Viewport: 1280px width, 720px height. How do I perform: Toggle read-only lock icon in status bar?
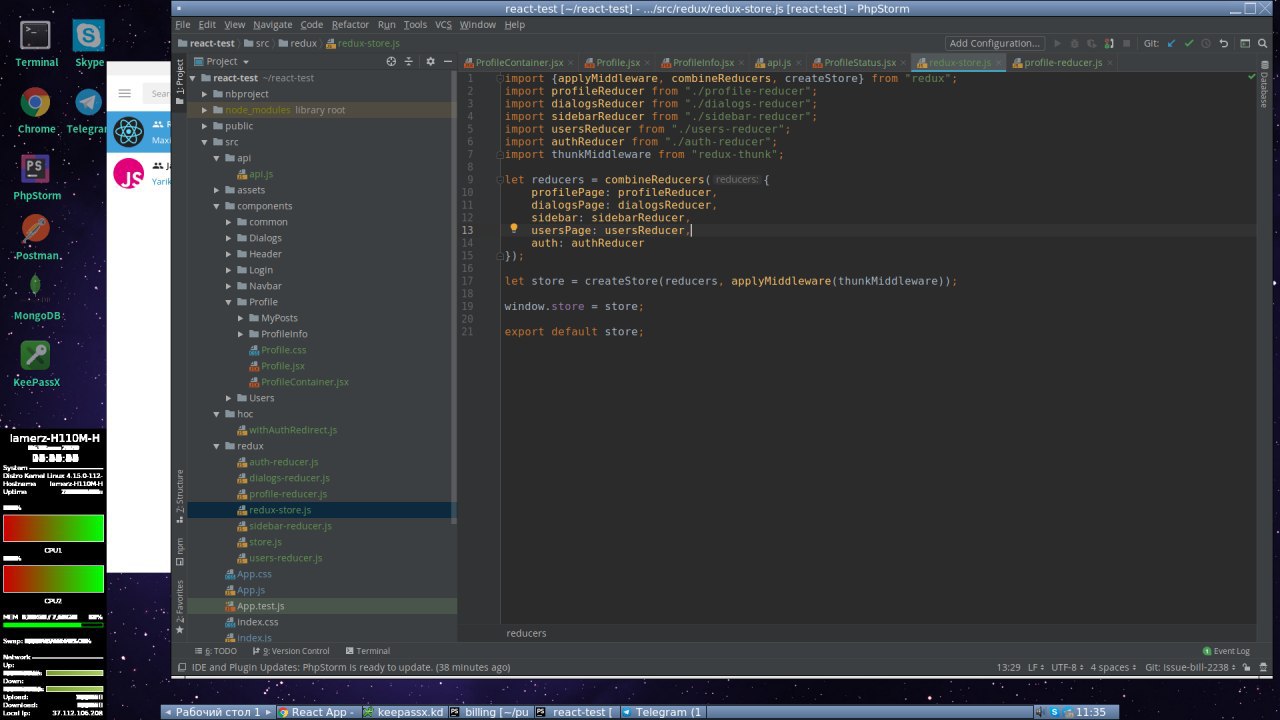click(1246, 667)
